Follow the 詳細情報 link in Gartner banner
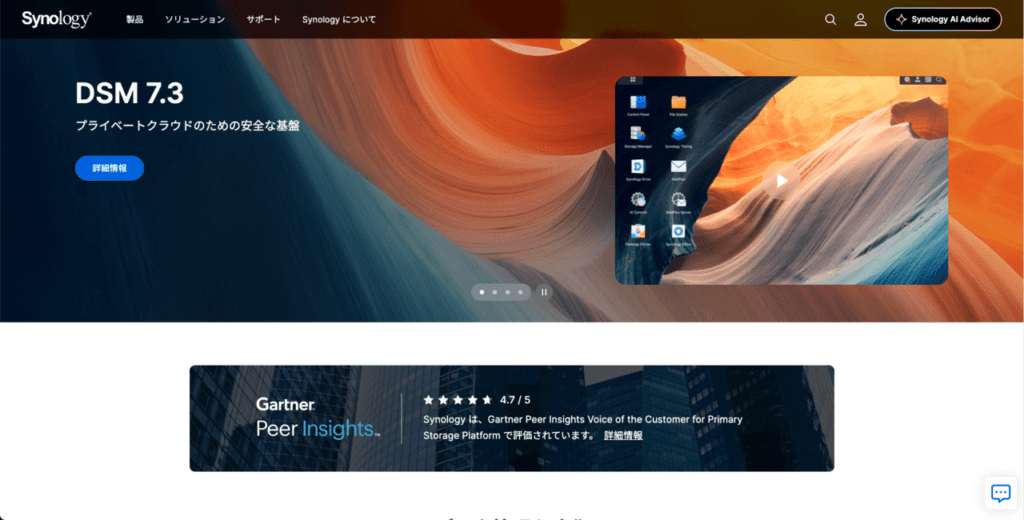This screenshot has width=1024, height=520. pyautogui.click(x=623, y=435)
